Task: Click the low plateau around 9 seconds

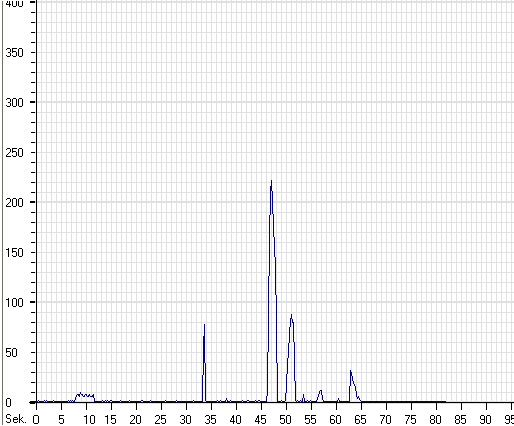Action: 85,395
